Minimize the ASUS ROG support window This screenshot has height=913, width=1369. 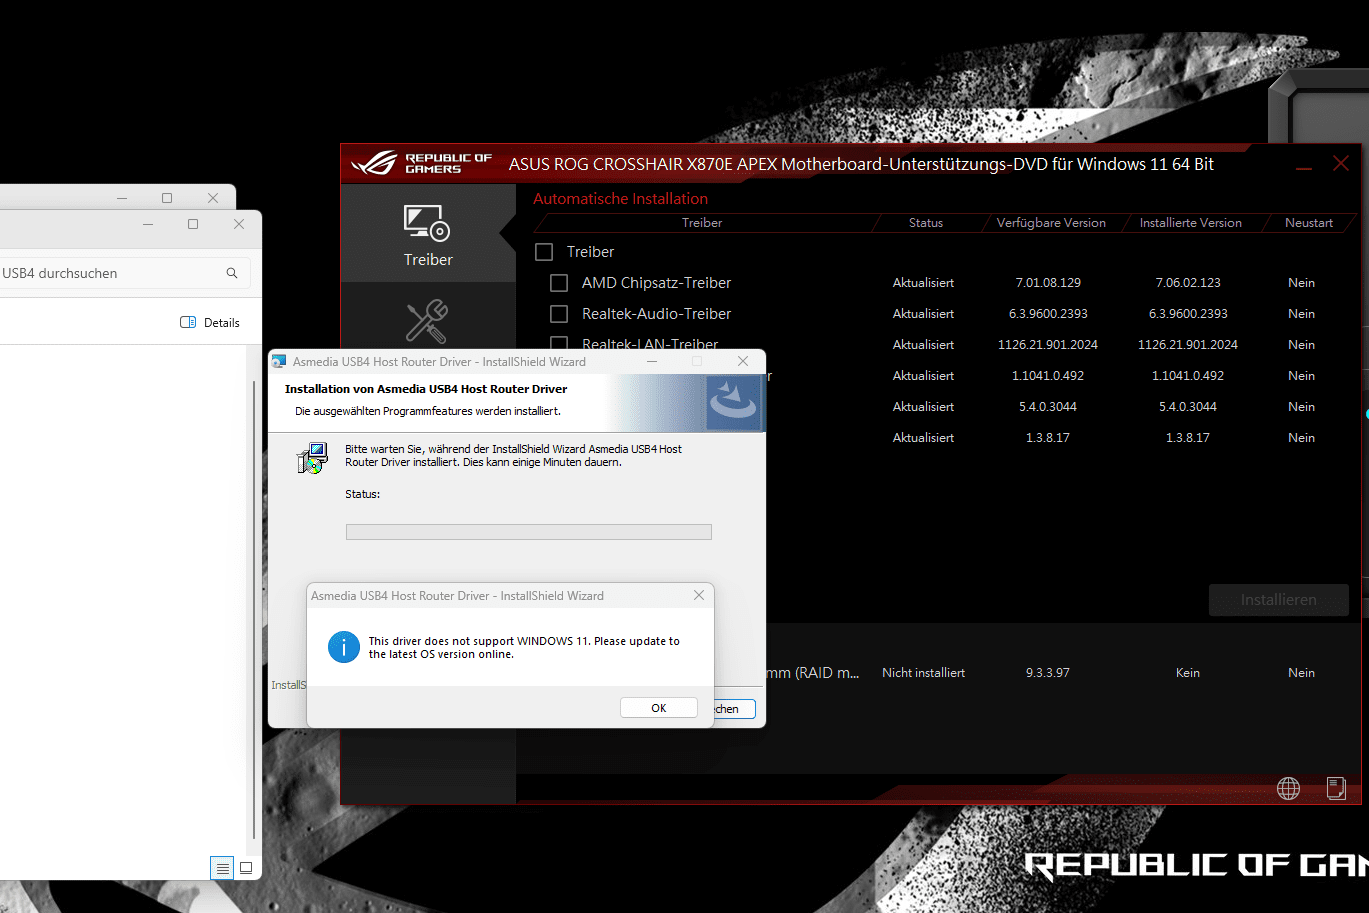1304,166
